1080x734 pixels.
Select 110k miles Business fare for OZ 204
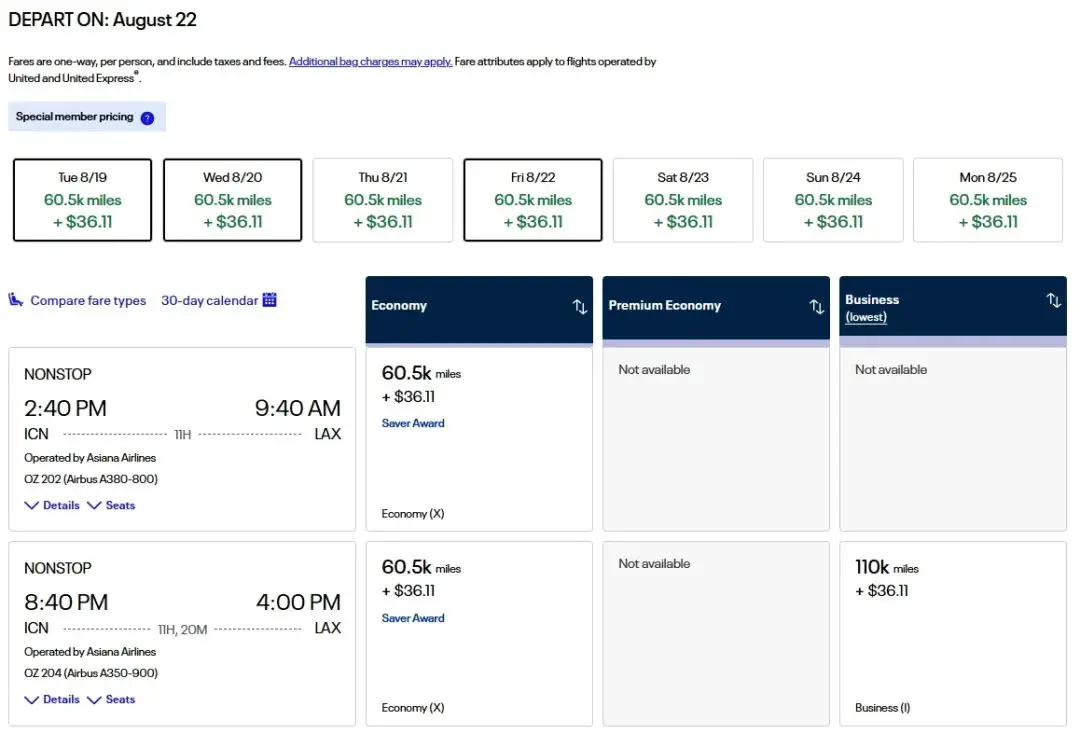coord(952,634)
